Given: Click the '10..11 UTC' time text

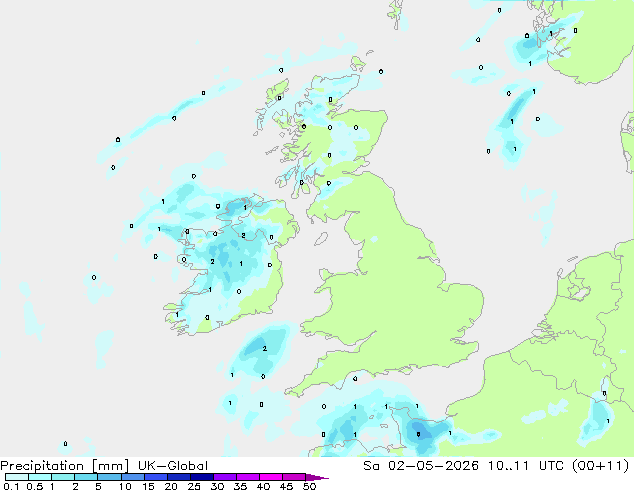Looking at the screenshot, I should tap(528, 466).
